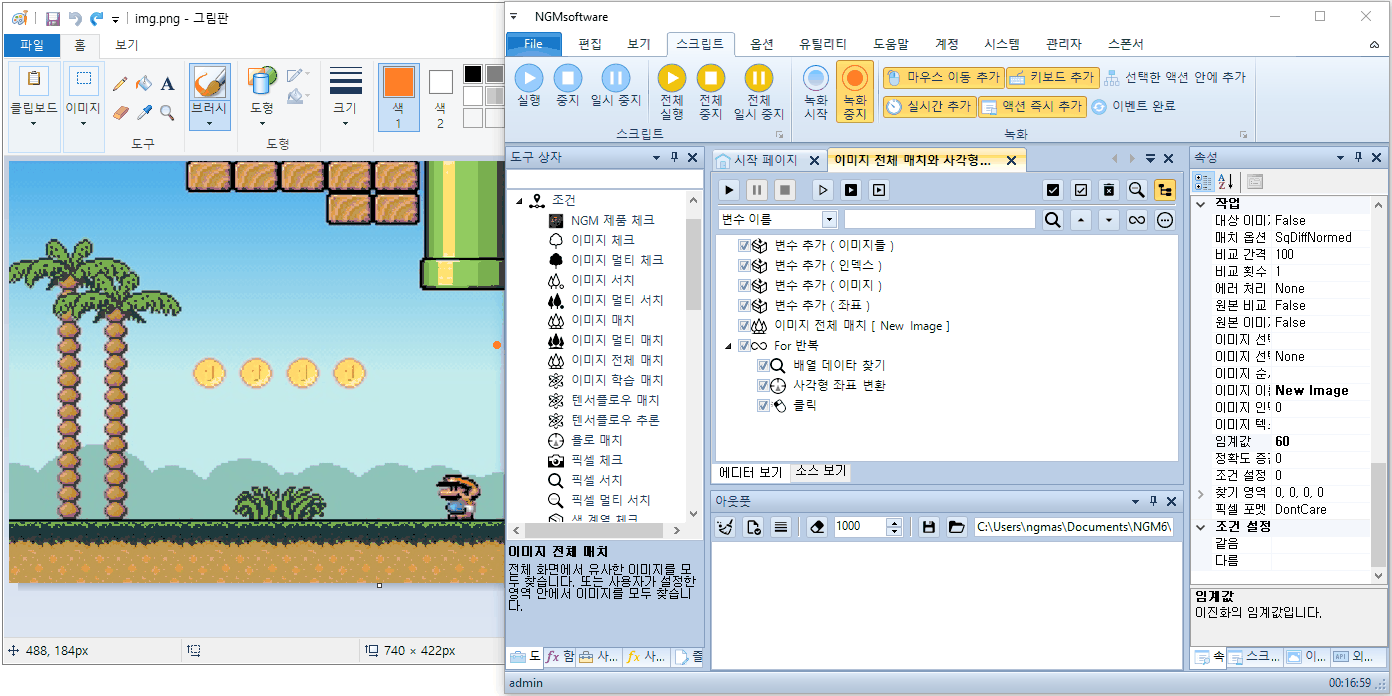
Task: Collapse the For 반복 tree node
Action: pyautogui.click(x=727, y=345)
